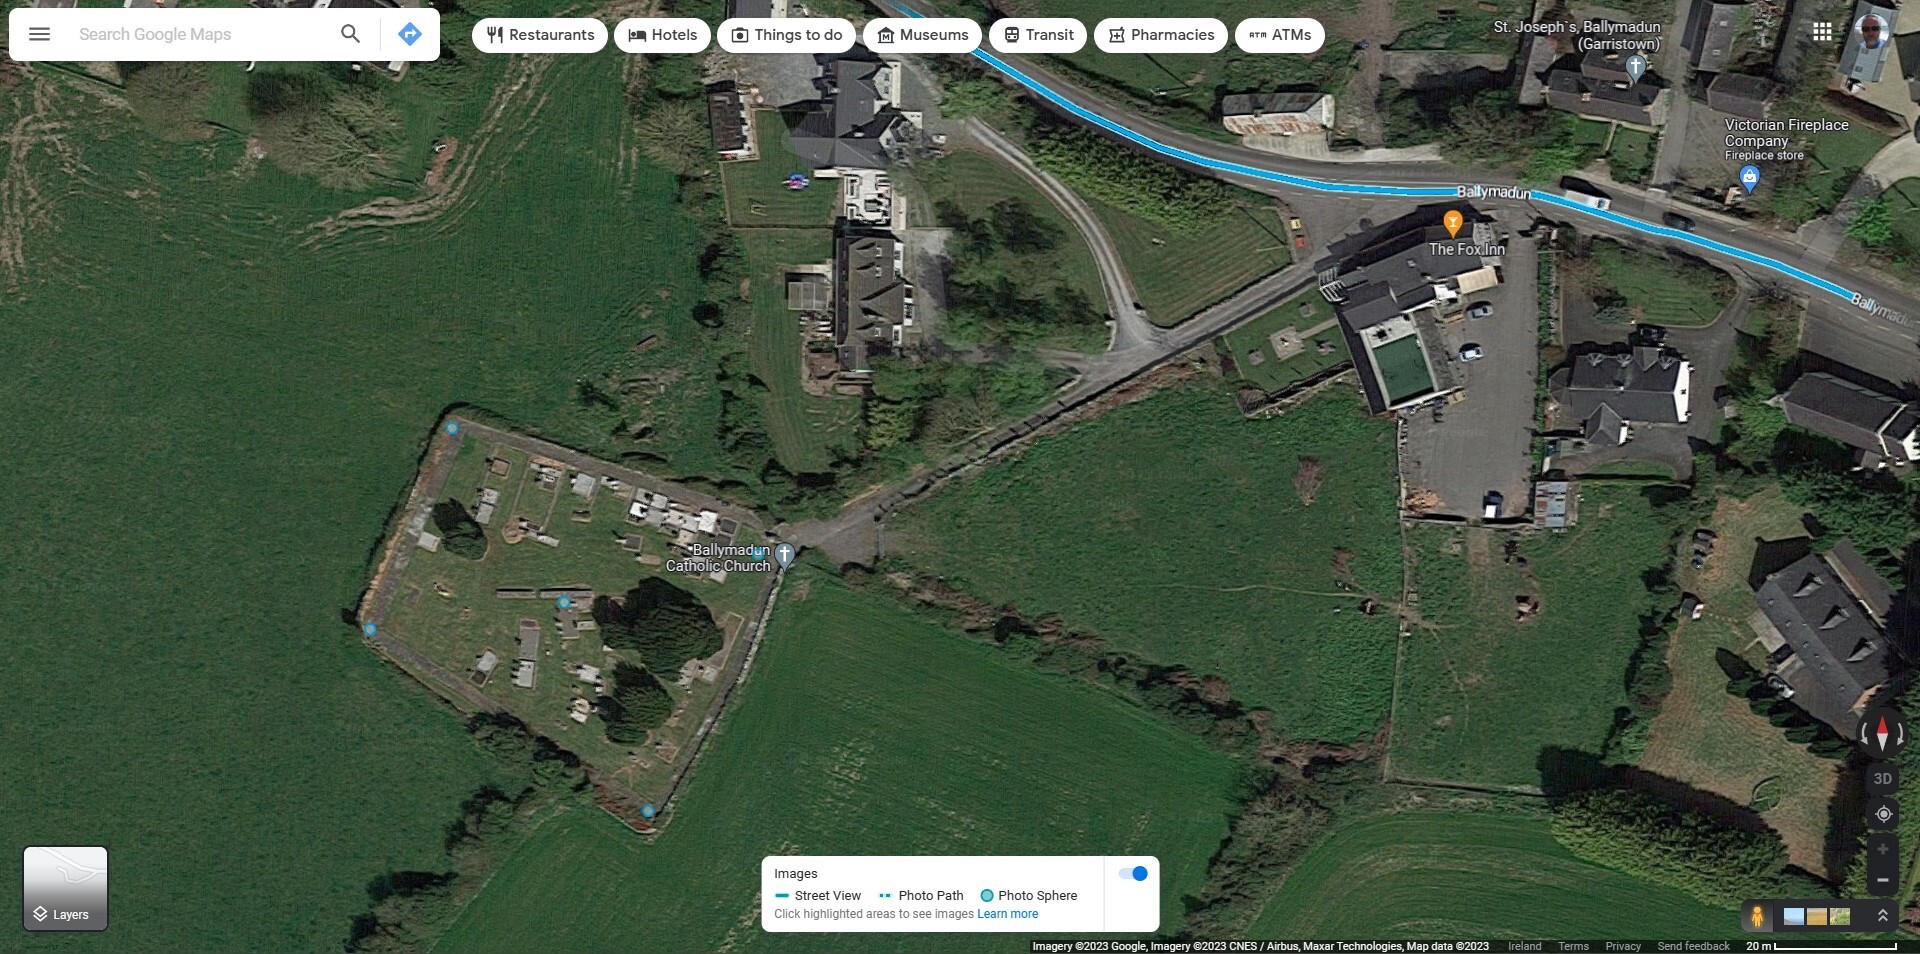Viewport: 1920px width, 954px height.
Task: Expand the imagery strip with chevron
Action: [1882, 916]
